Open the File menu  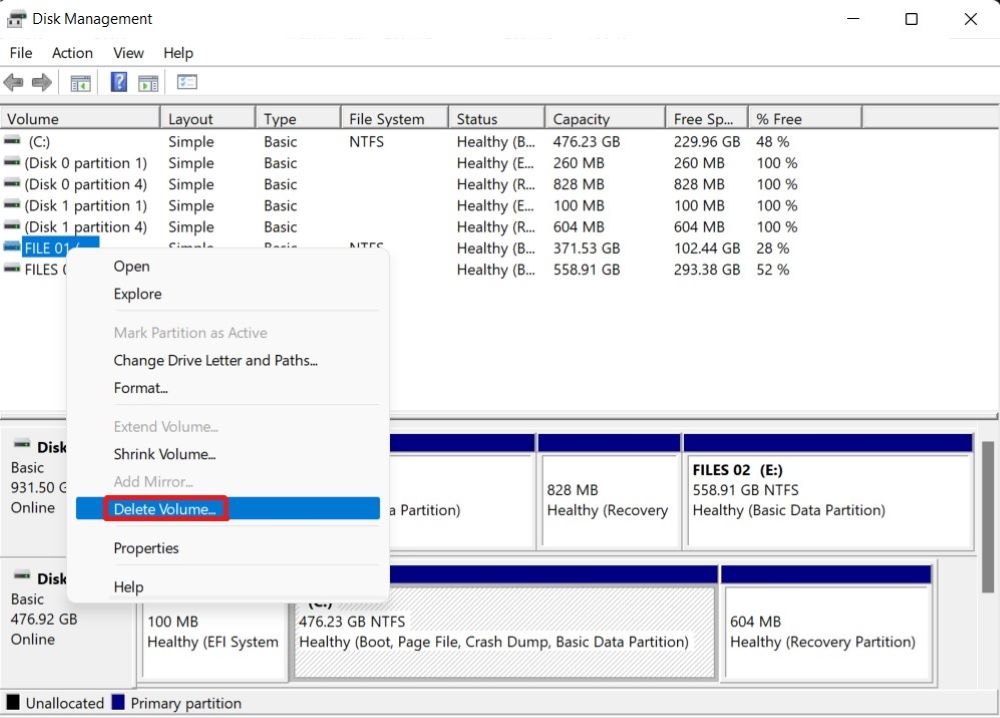(20, 53)
